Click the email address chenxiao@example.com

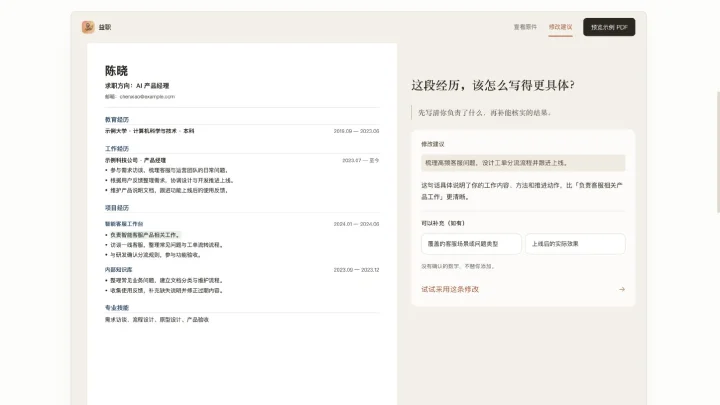point(147,97)
